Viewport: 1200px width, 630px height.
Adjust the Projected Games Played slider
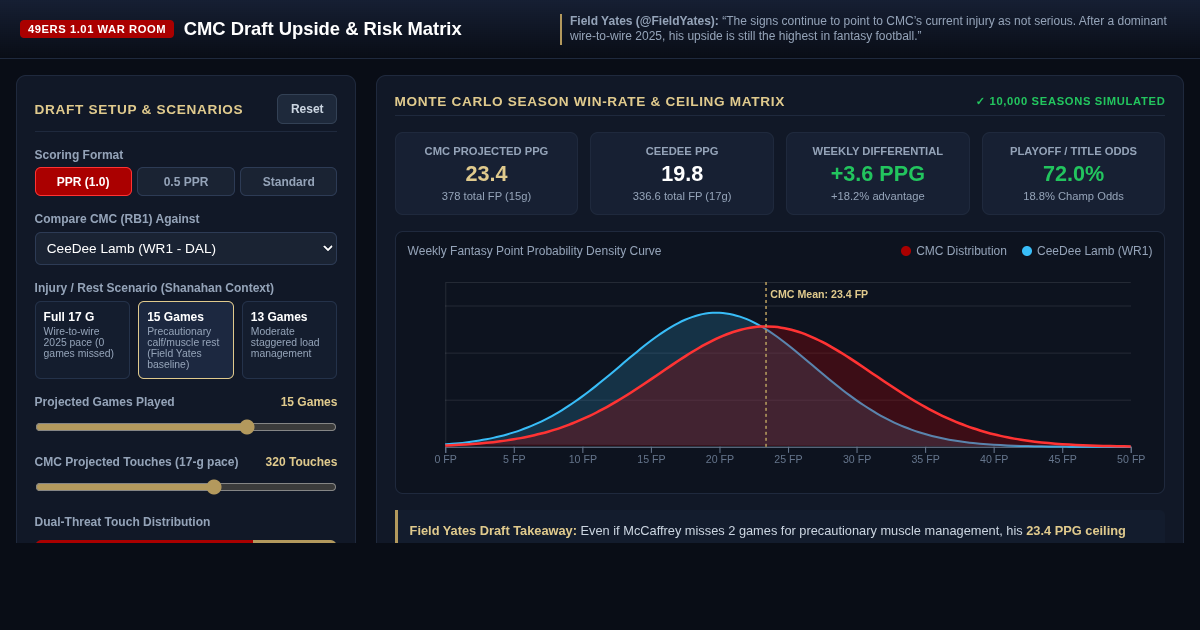point(186,427)
